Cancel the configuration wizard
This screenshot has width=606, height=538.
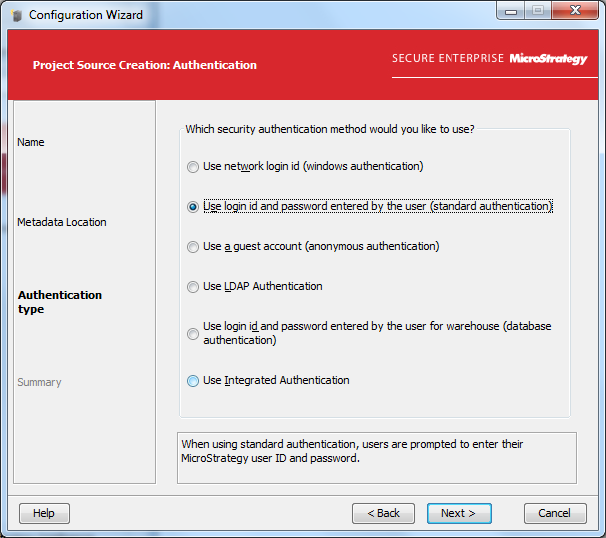point(554,513)
